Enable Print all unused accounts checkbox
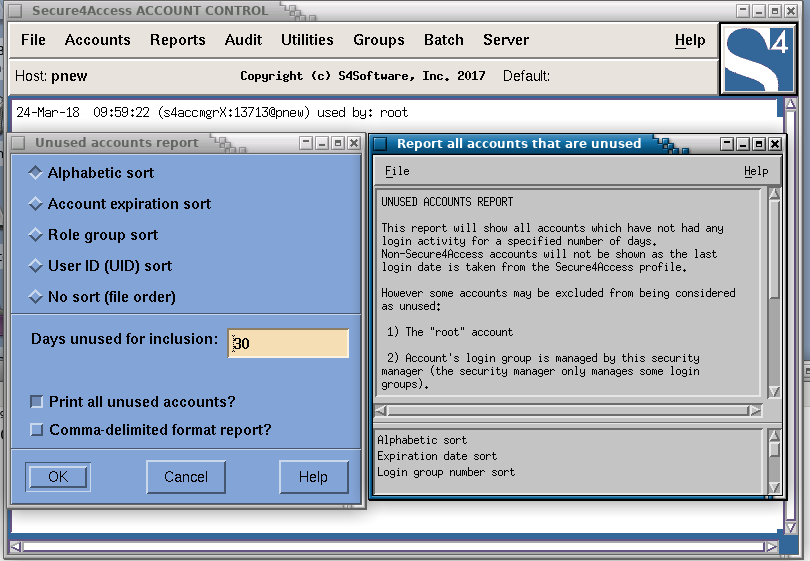Viewport: 810px width, 561px height. [37, 401]
